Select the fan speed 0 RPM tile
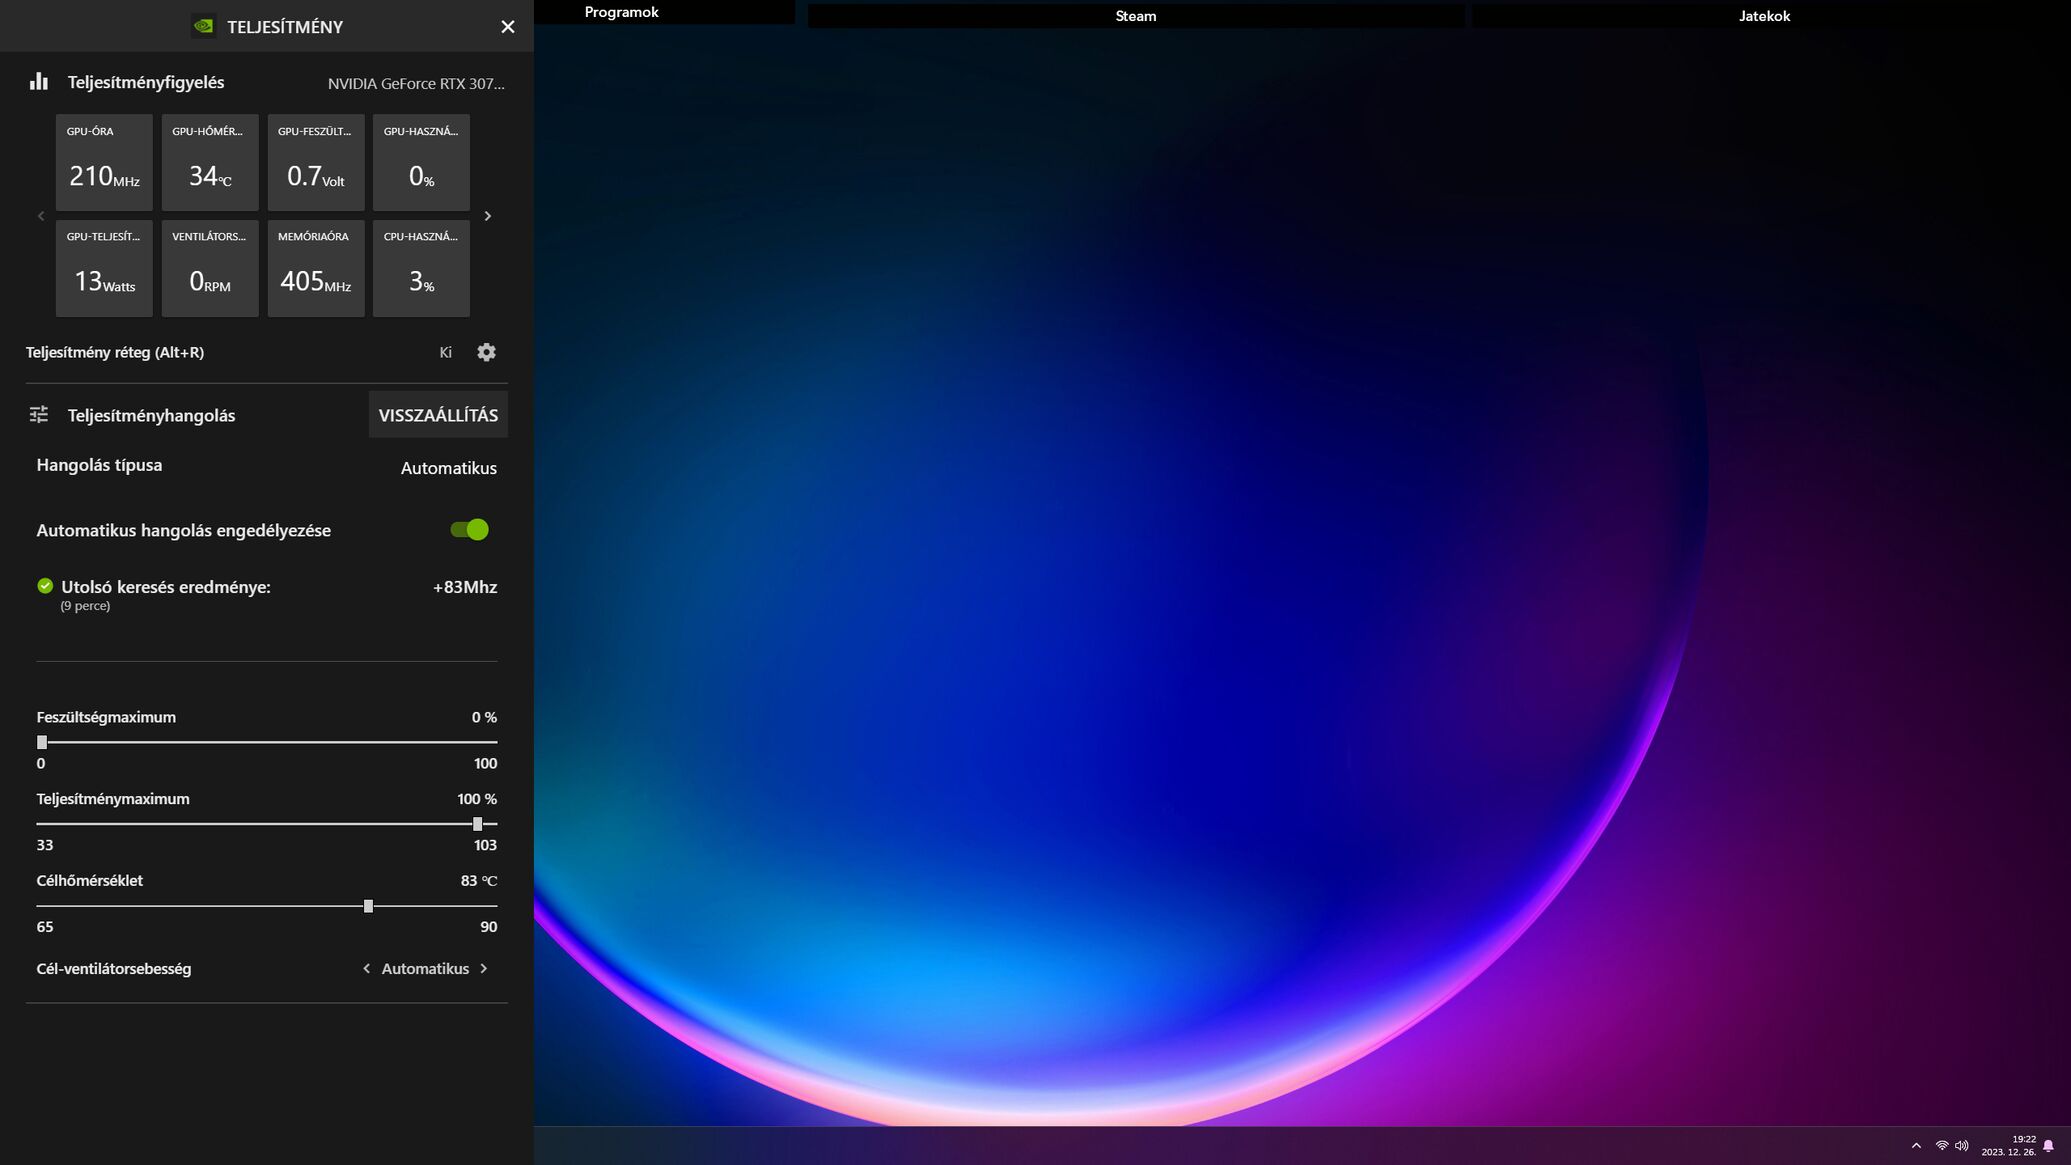The image size is (2071, 1165). (x=210, y=268)
